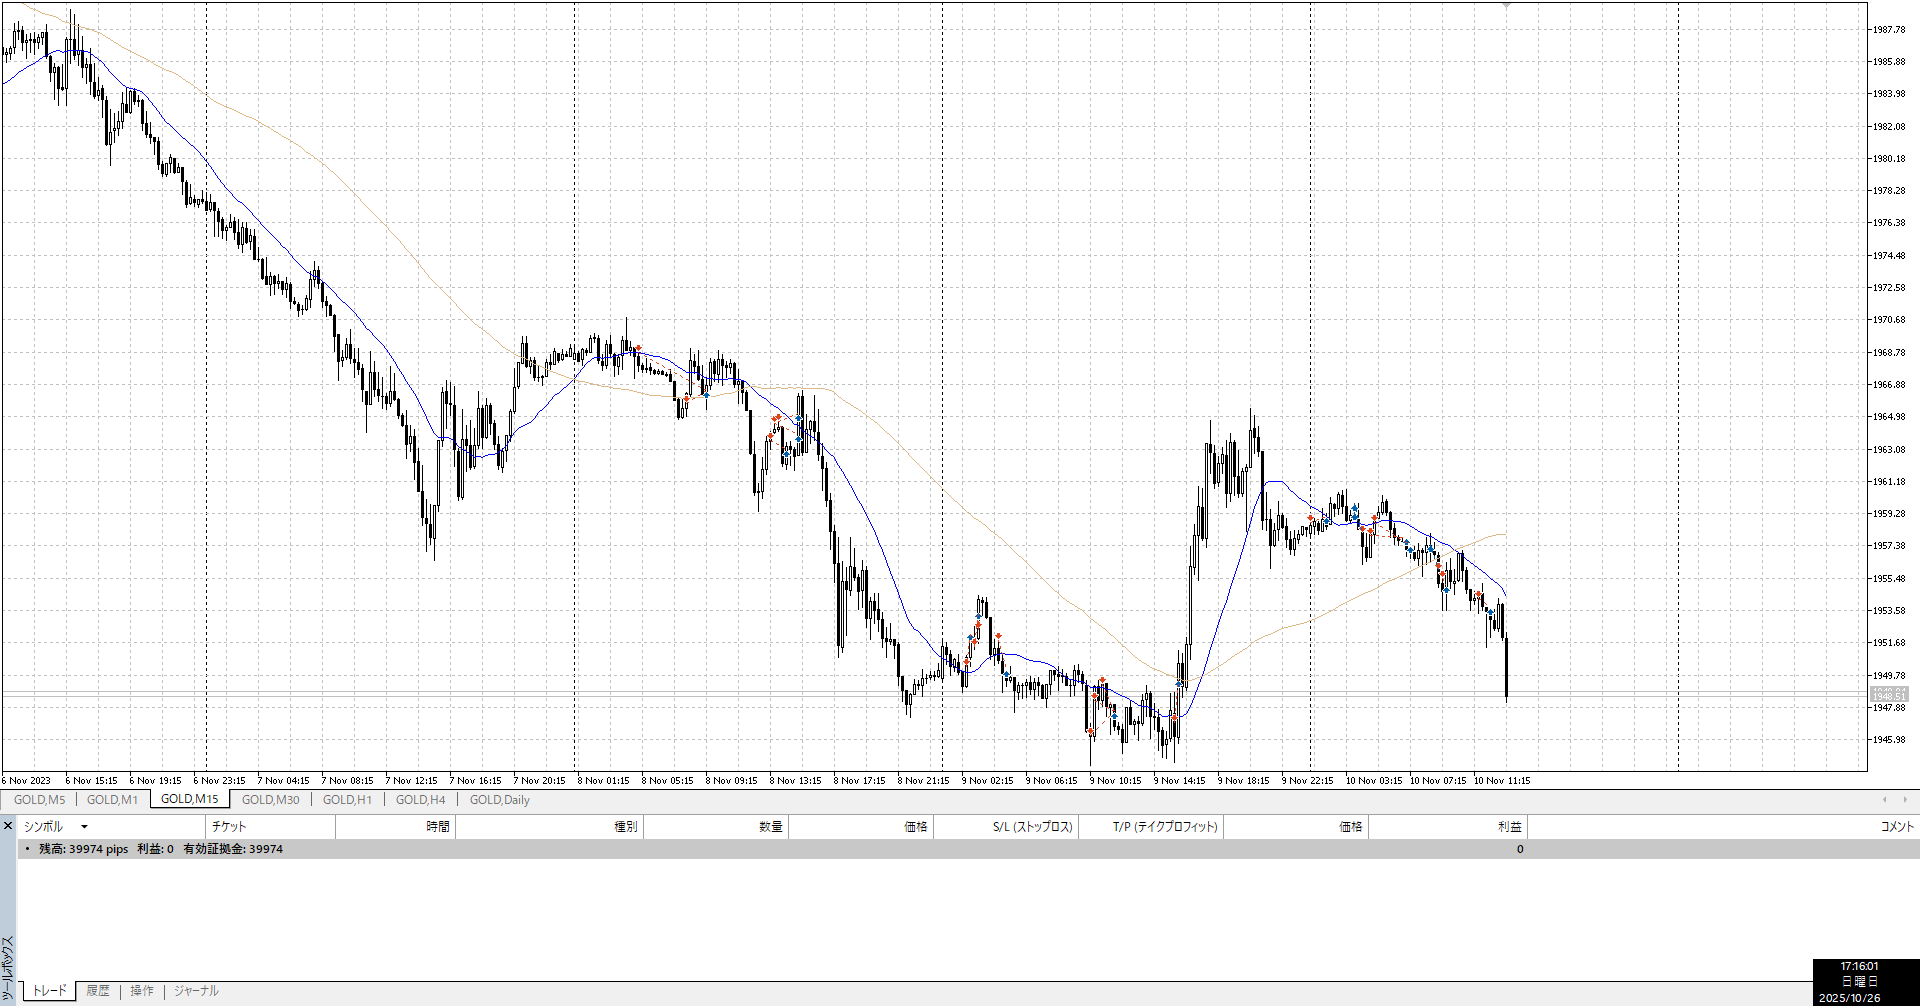This screenshot has width=1920, height=1006.
Task: Open the 履歴 tab in the toolbox
Action: tap(98, 990)
